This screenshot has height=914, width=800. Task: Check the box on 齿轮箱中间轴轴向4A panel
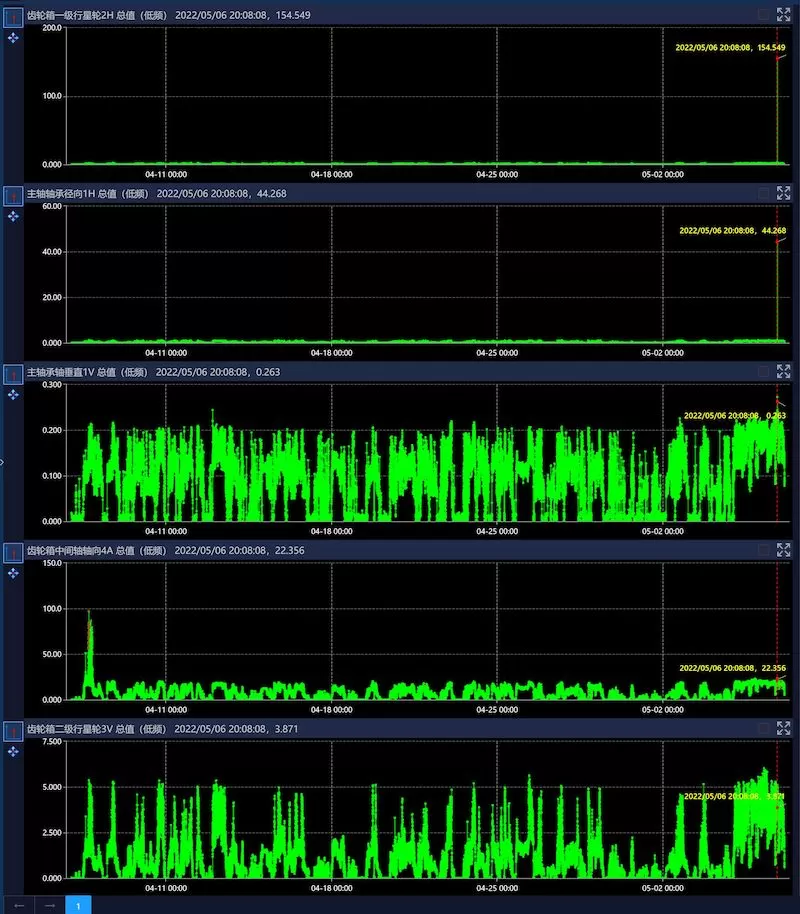click(x=764, y=550)
